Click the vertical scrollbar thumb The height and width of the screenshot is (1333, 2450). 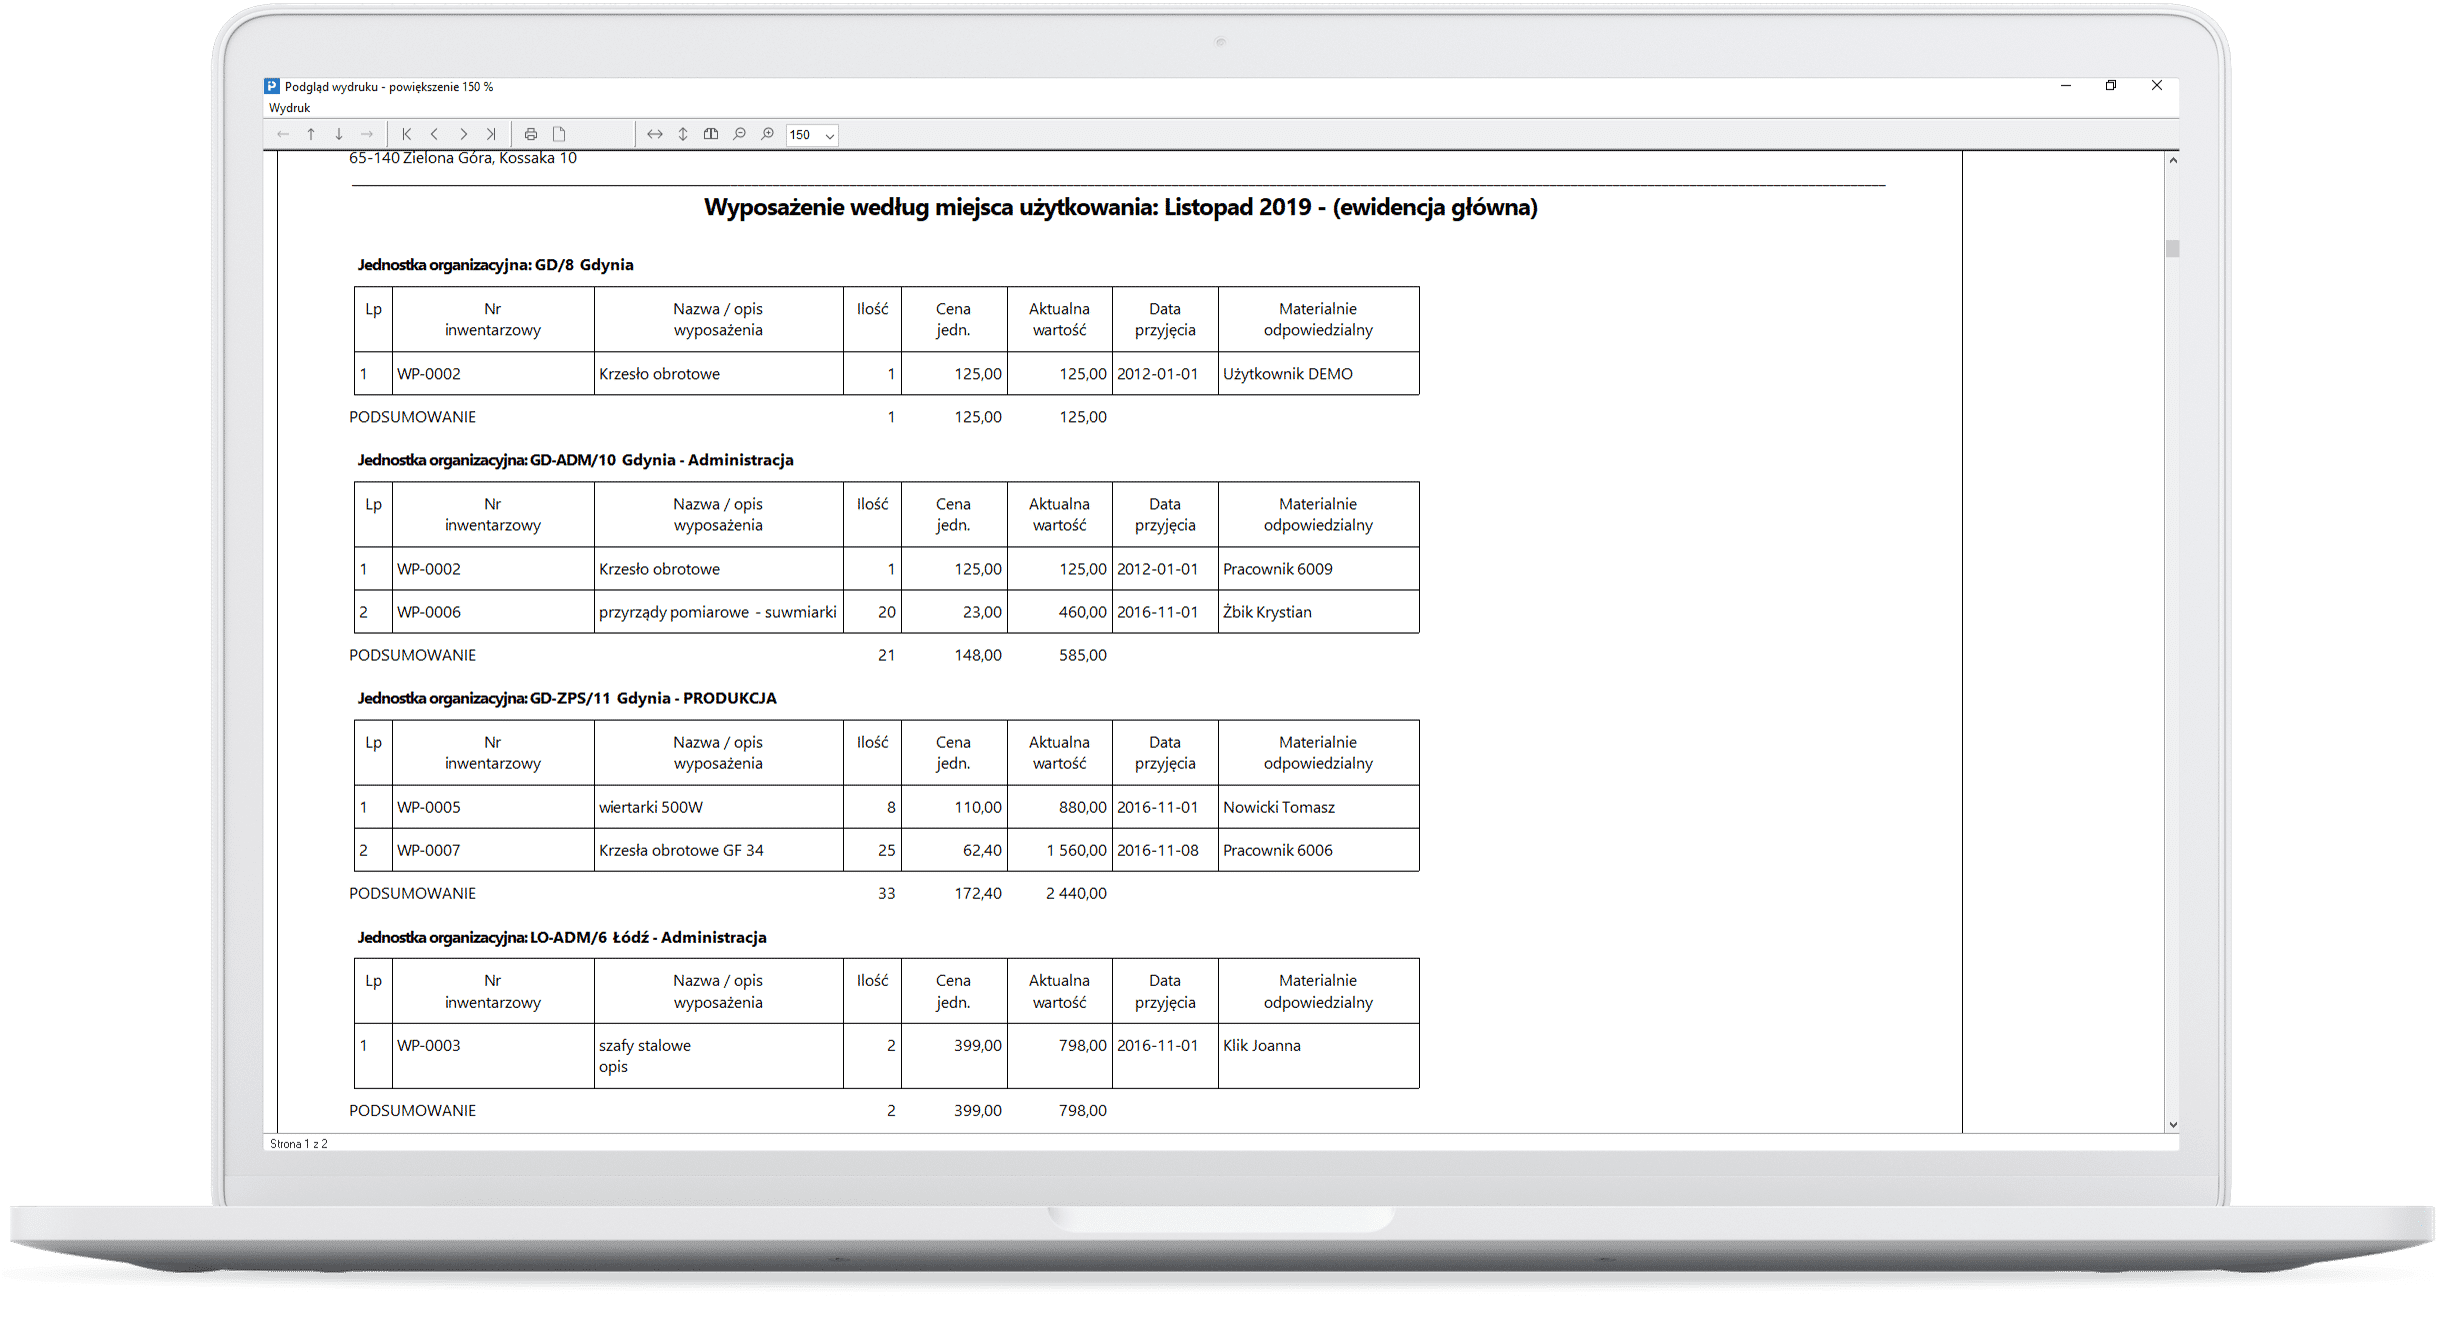2173,249
